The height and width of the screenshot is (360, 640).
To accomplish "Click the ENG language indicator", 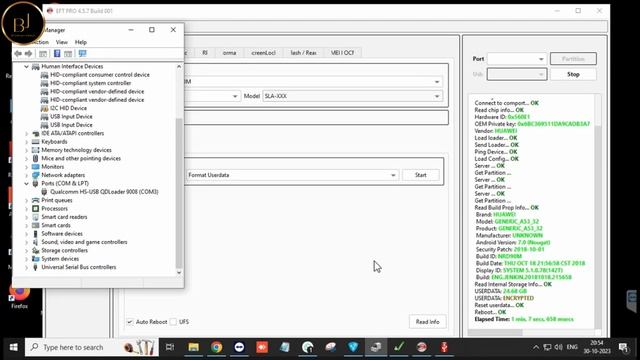I will point(572,347).
